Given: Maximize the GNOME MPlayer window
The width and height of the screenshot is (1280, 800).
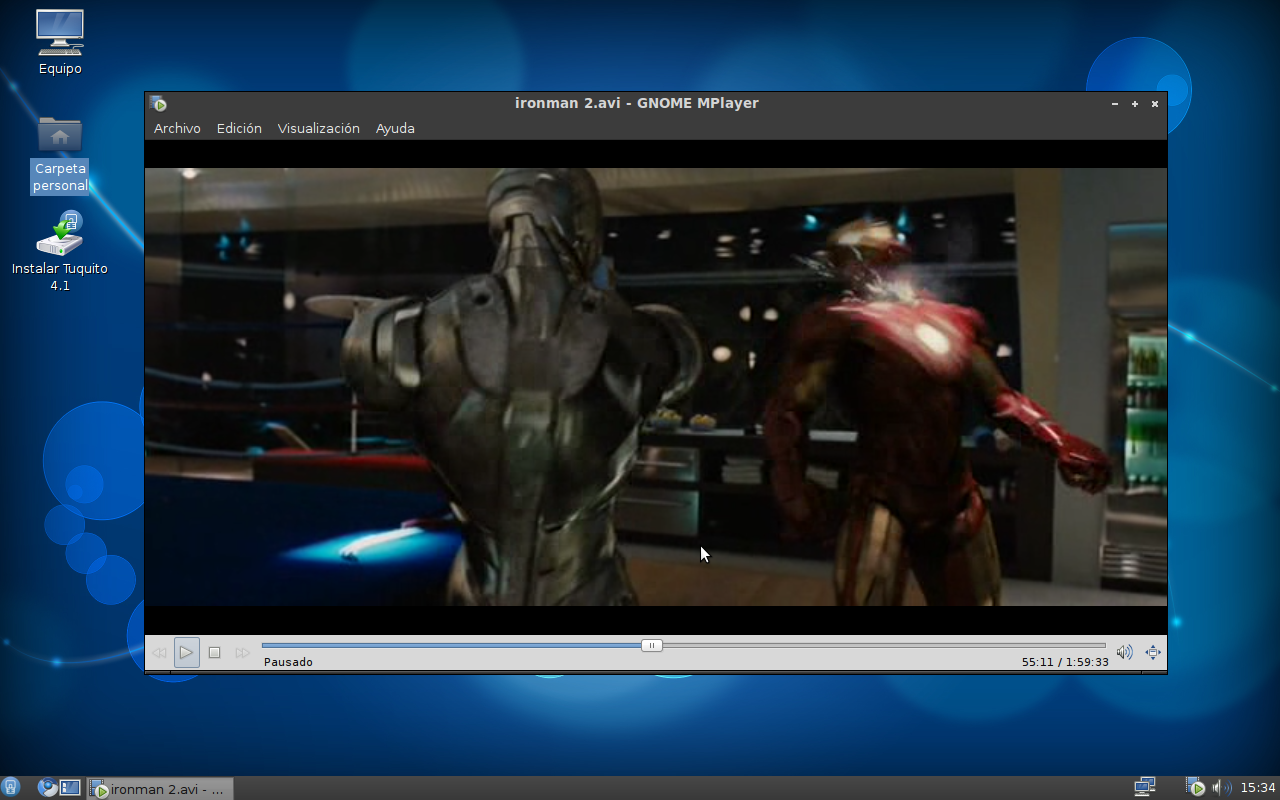Looking at the screenshot, I should point(1135,103).
